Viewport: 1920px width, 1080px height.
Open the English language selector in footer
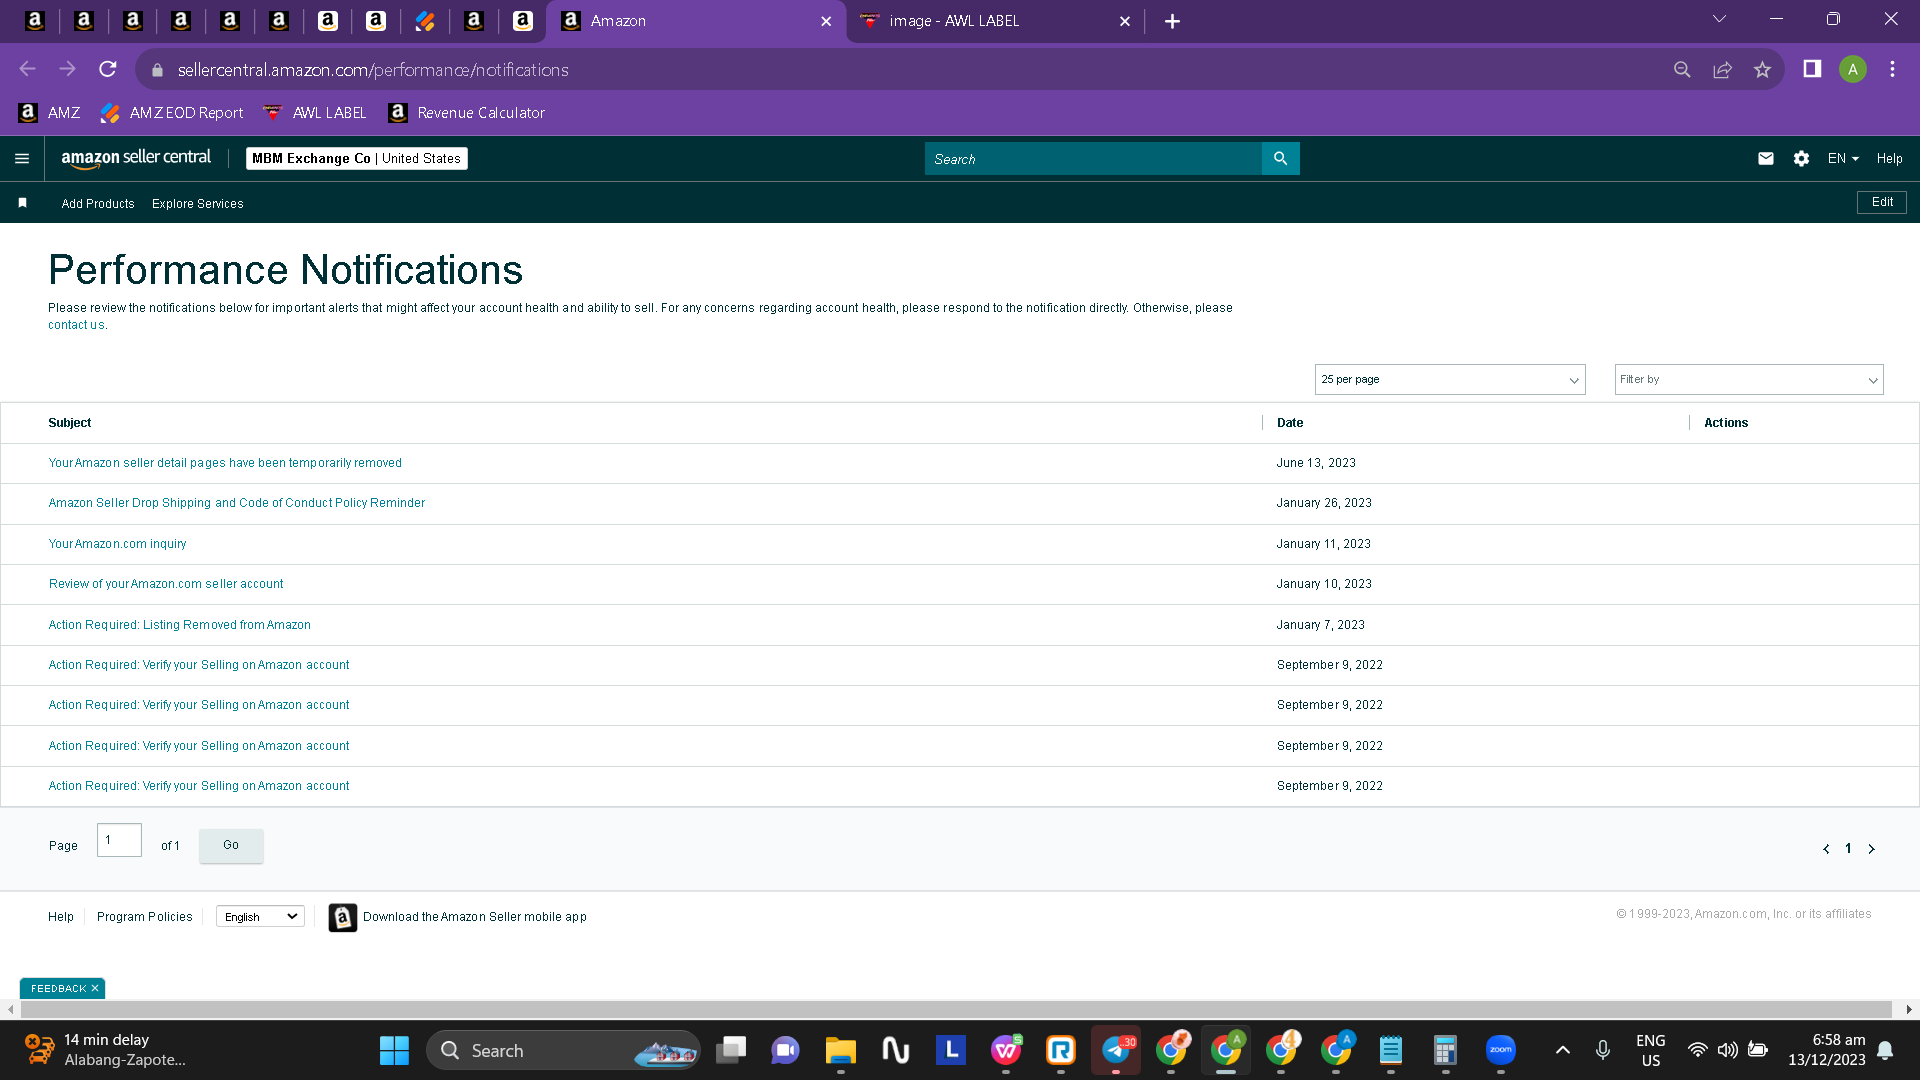pos(260,917)
